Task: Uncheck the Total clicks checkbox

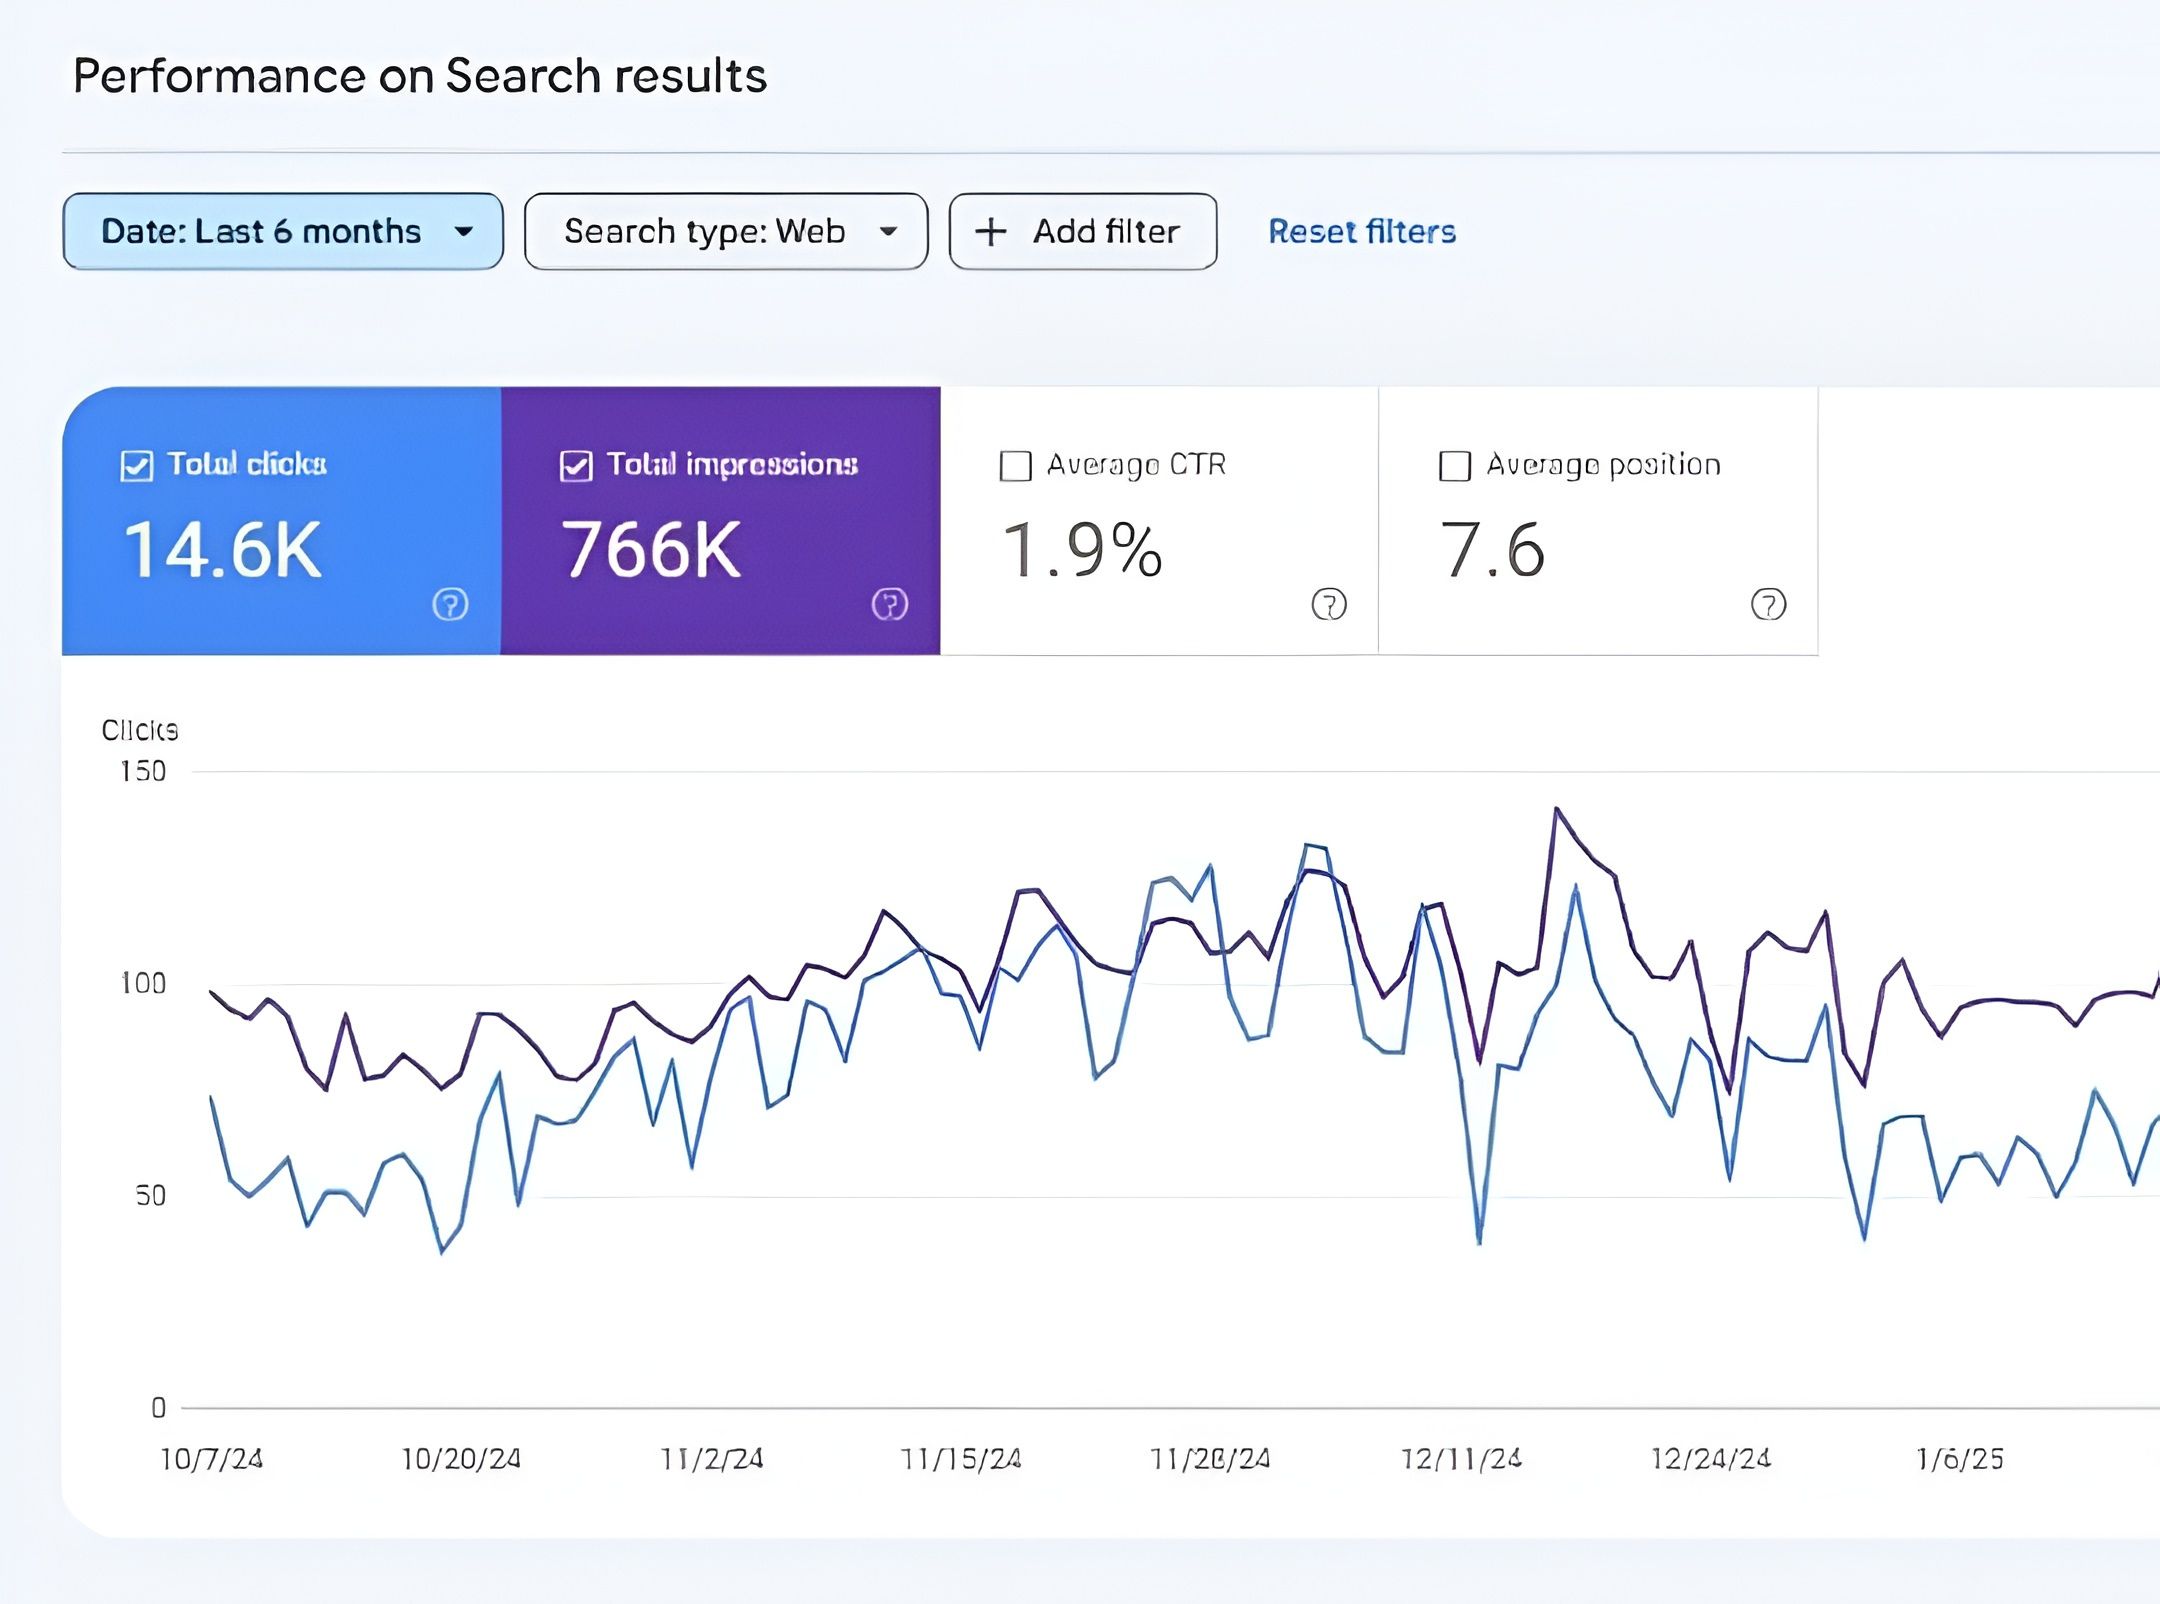Action: click(137, 466)
